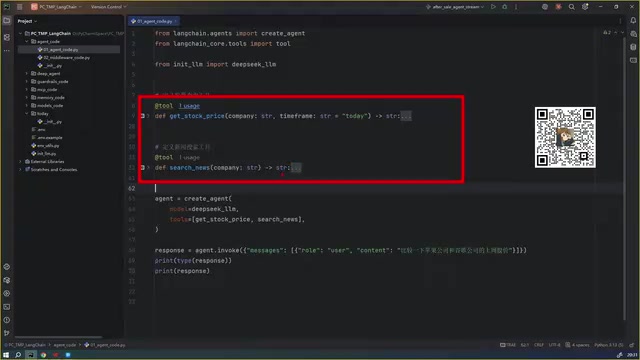Open 02_middleware_code.py in project tree
The height and width of the screenshot is (360, 640).
point(63,58)
